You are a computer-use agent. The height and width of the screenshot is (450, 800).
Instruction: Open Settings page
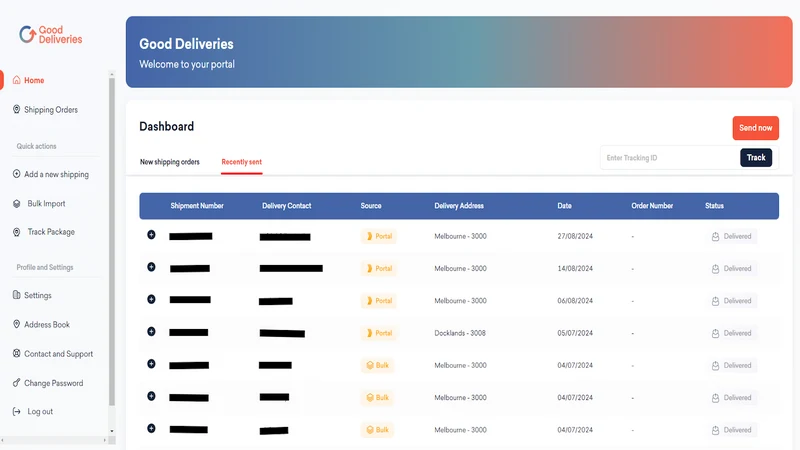pyautogui.click(x=38, y=295)
